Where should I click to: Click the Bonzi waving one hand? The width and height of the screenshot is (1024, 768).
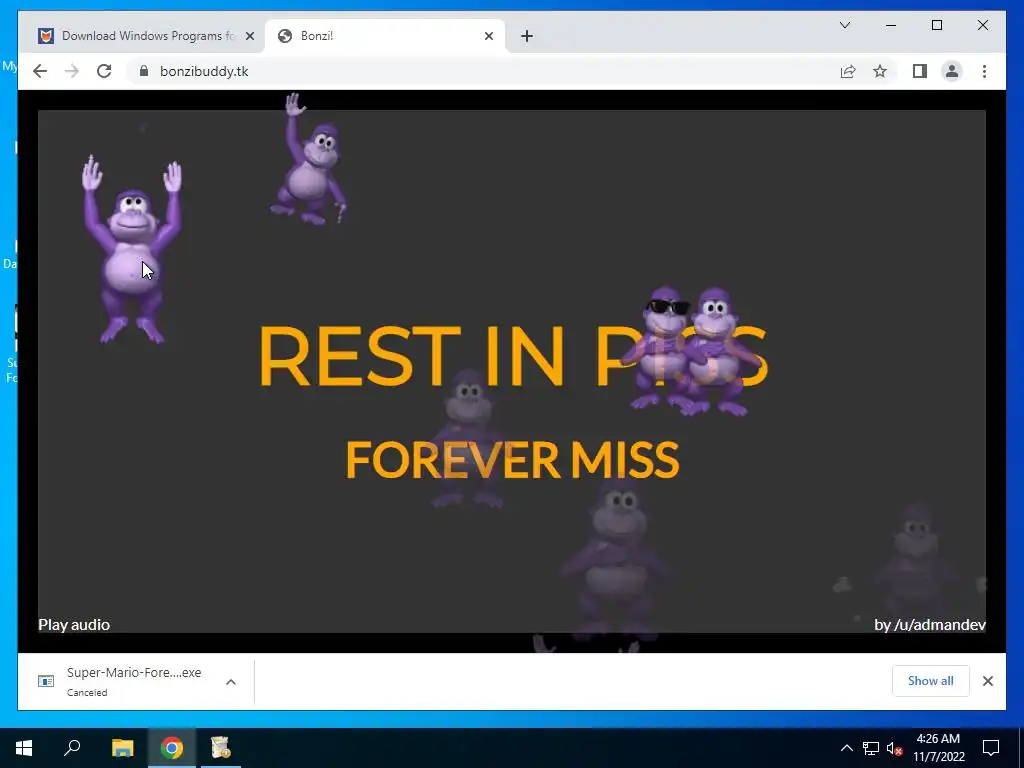click(308, 160)
